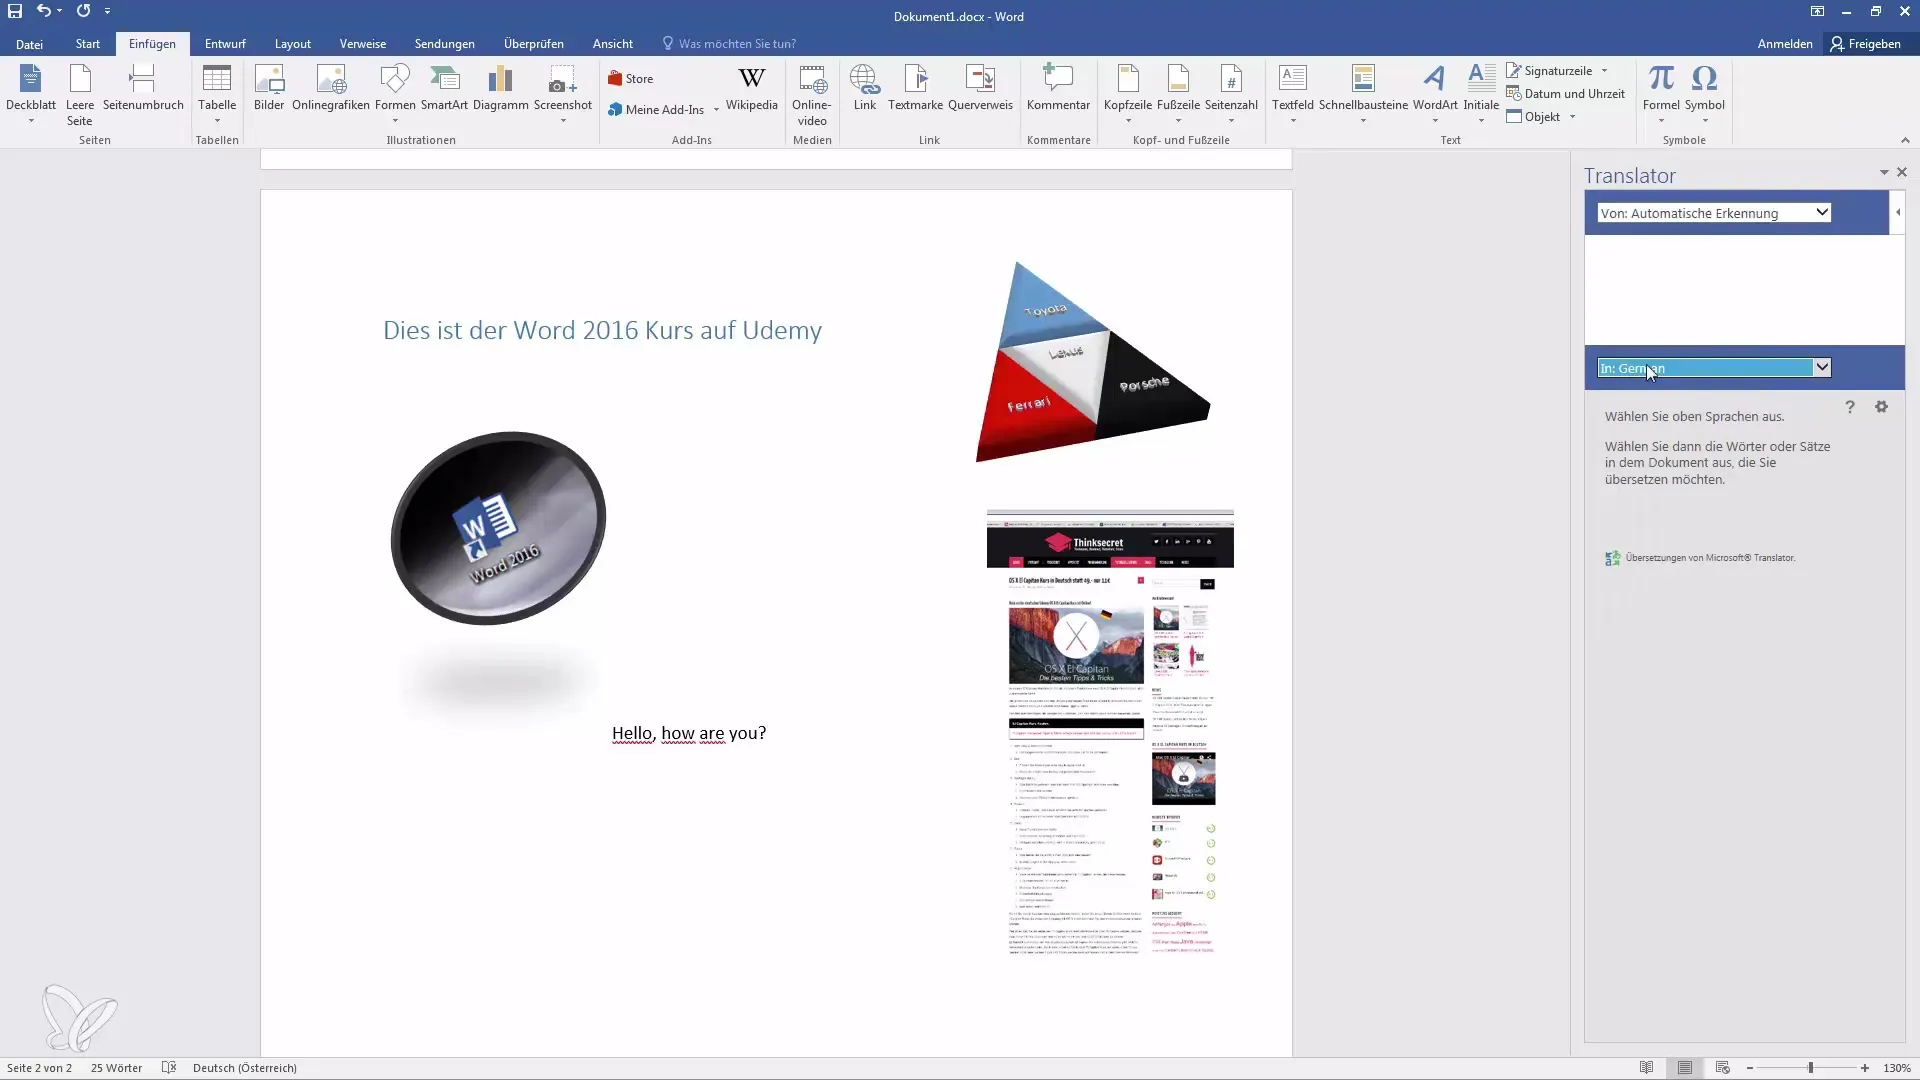Screen dimensions: 1920x1080
Task: Insert an Onlinevideo
Action: click(x=812, y=95)
